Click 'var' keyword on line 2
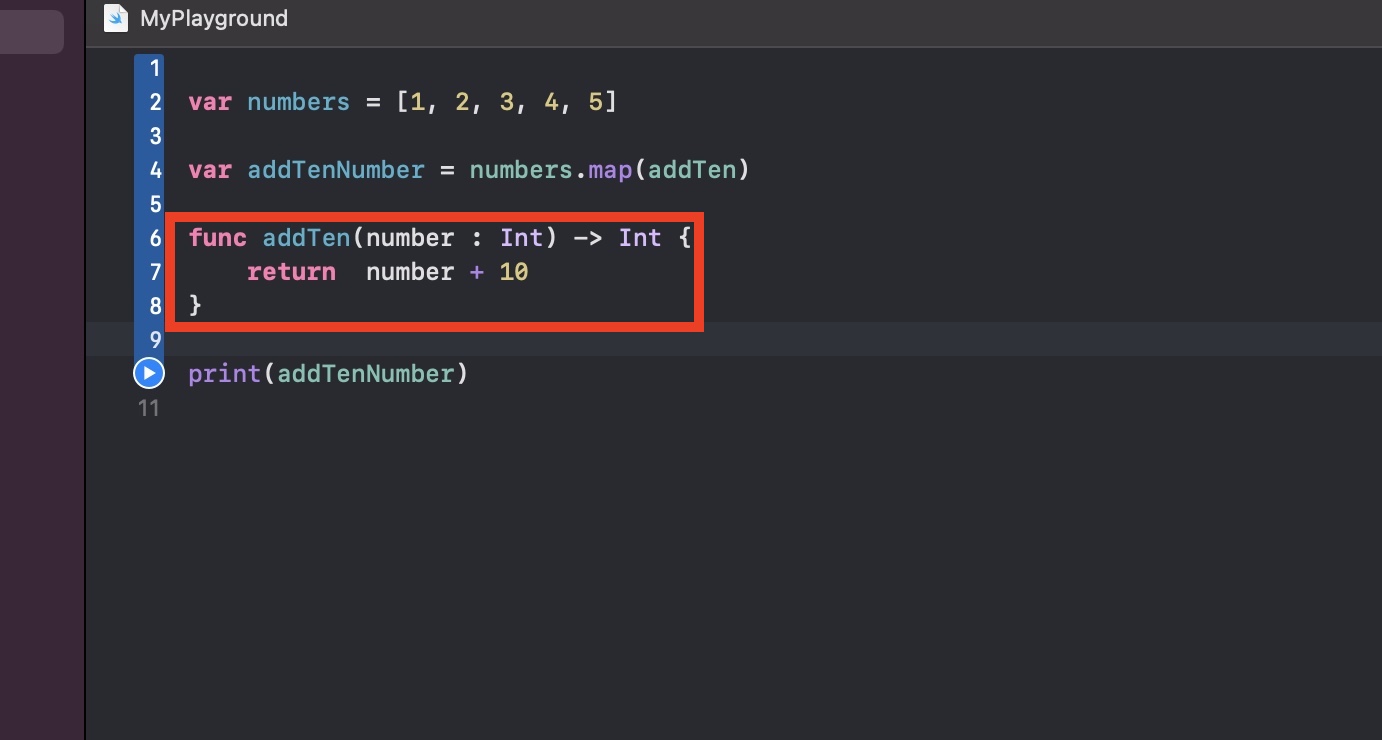This screenshot has height=740, width=1382. [x=210, y=102]
